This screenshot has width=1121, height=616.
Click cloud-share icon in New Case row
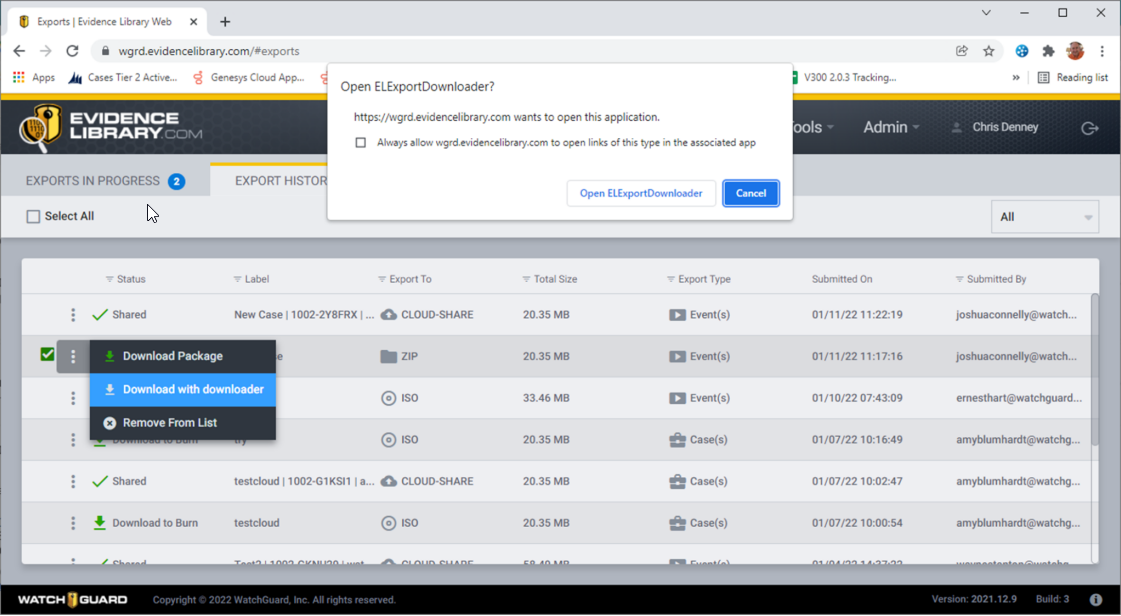pyautogui.click(x=389, y=314)
